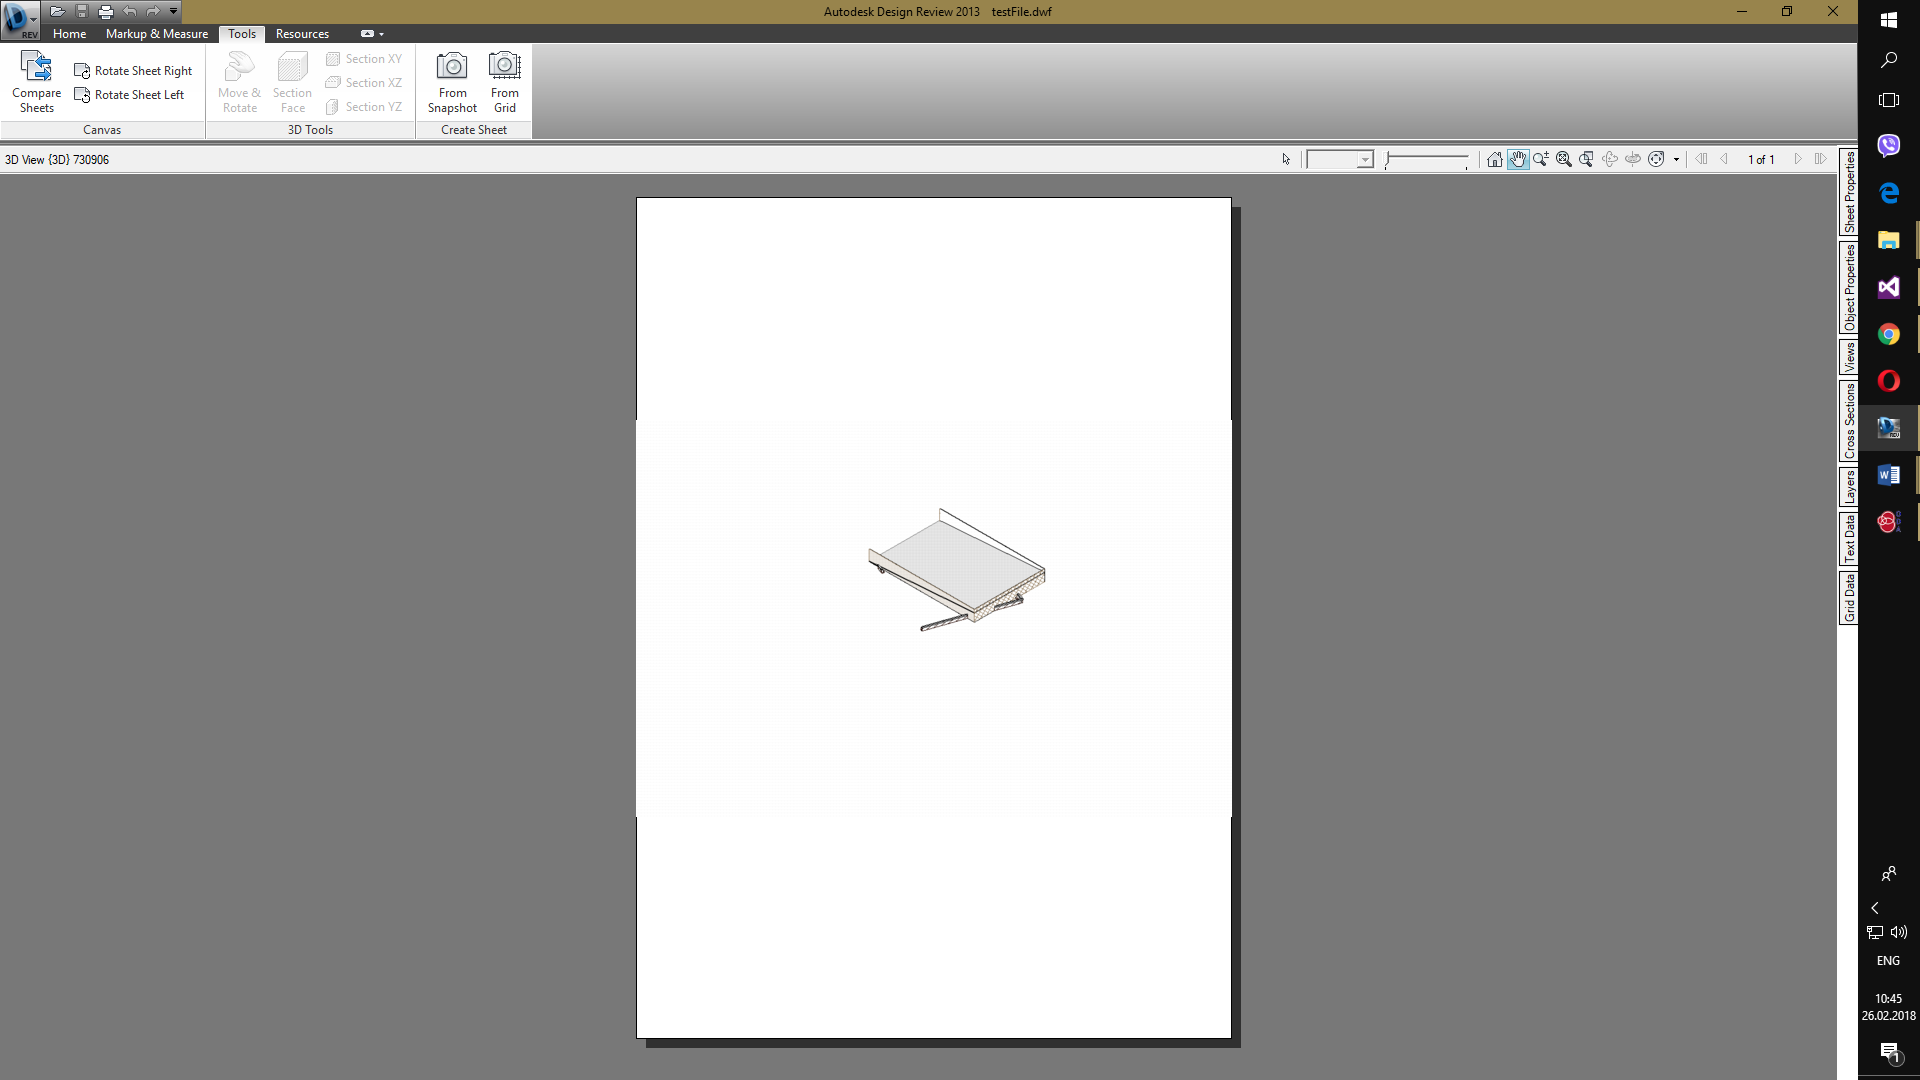Open the Steering Wheel options dropdown

point(1674,159)
